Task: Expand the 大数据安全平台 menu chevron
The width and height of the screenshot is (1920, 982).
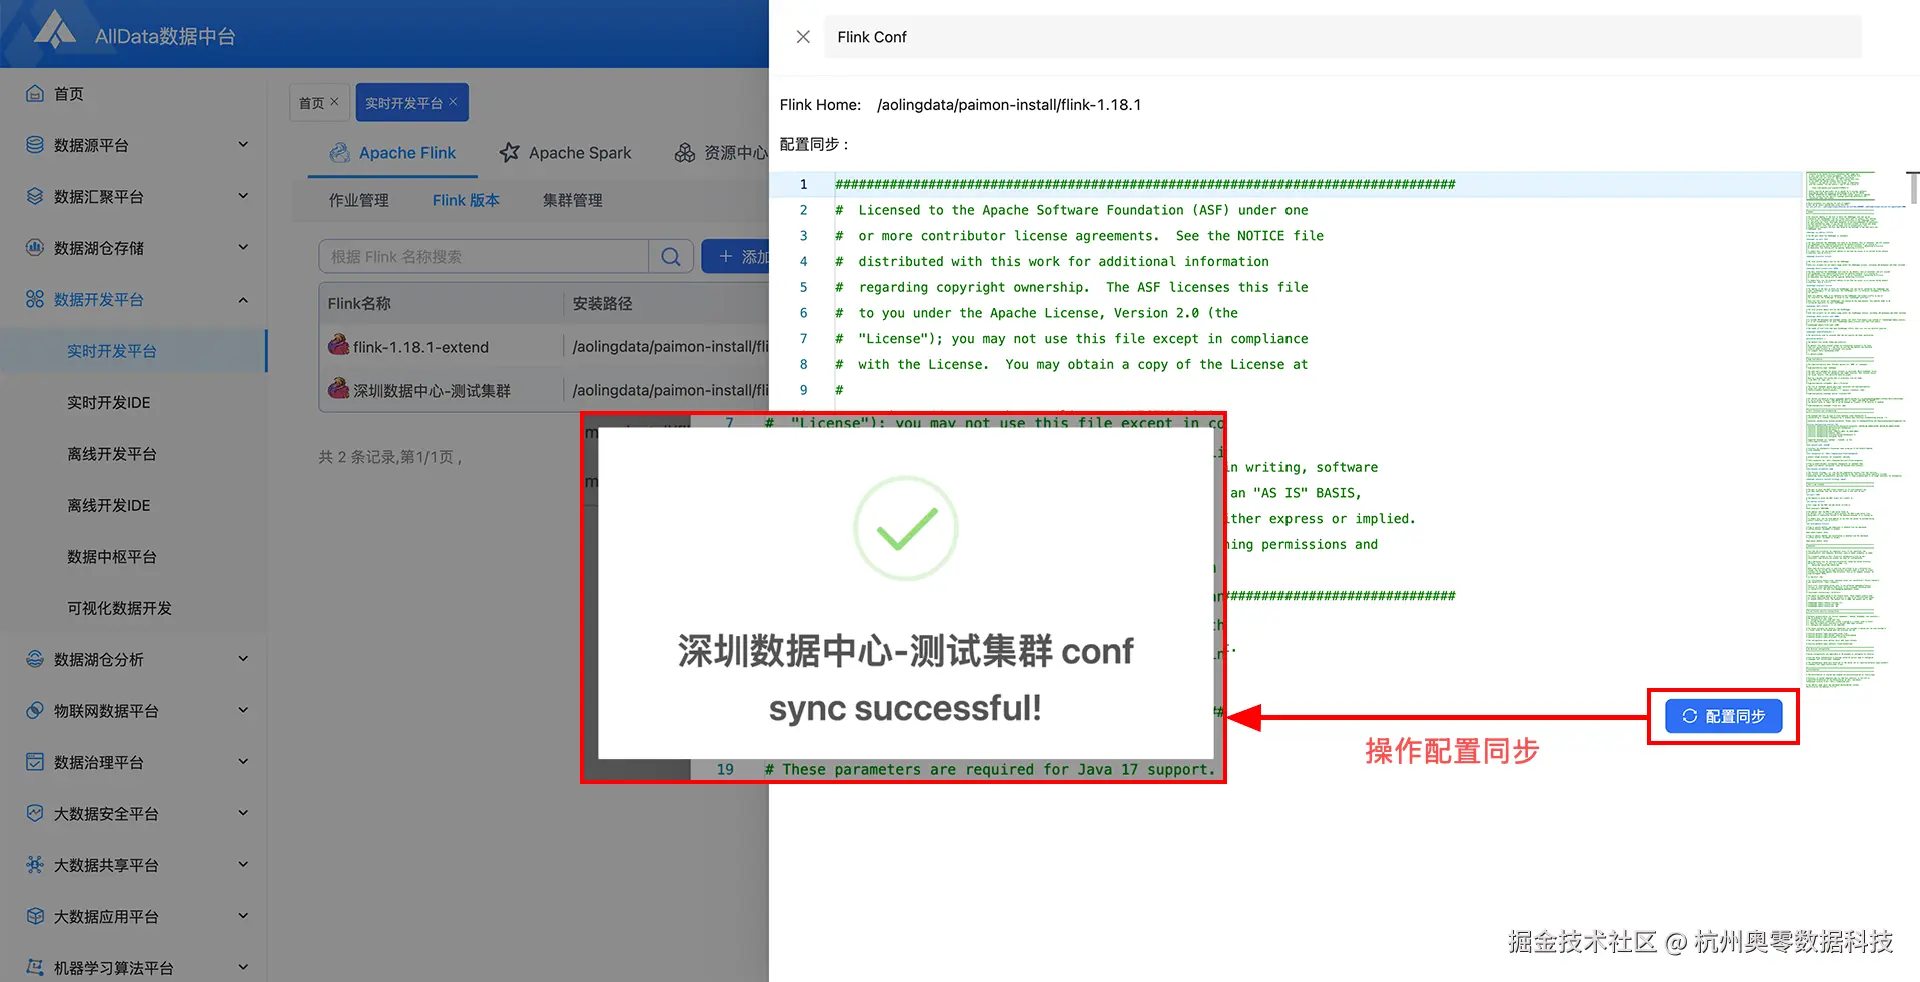Action: tap(243, 813)
